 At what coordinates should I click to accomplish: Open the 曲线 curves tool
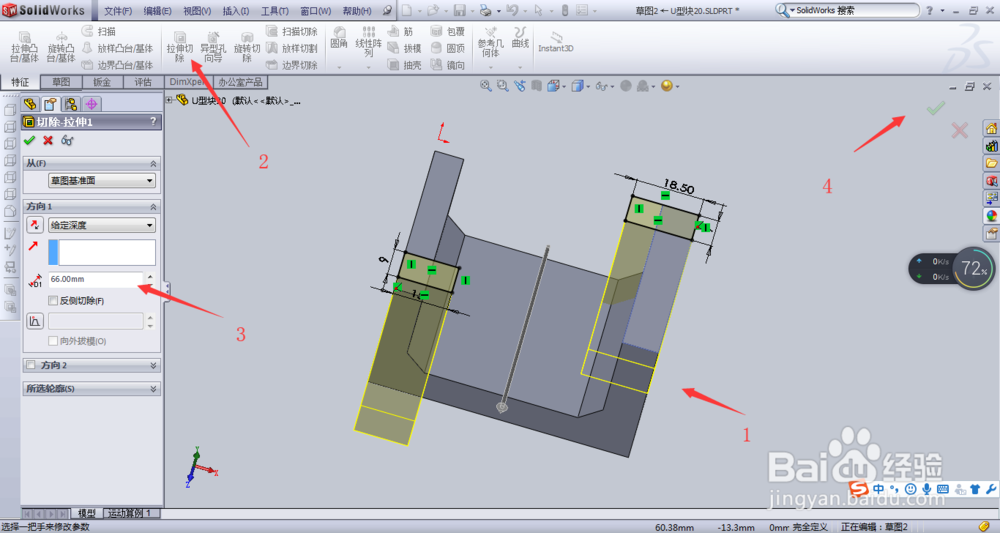point(520,38)
